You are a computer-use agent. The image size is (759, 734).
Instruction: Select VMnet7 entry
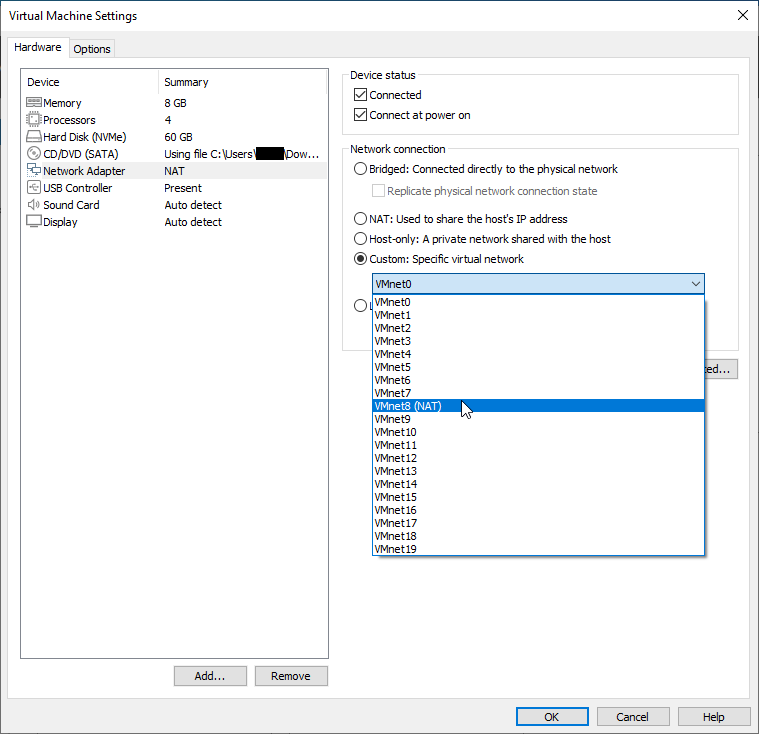538,393
